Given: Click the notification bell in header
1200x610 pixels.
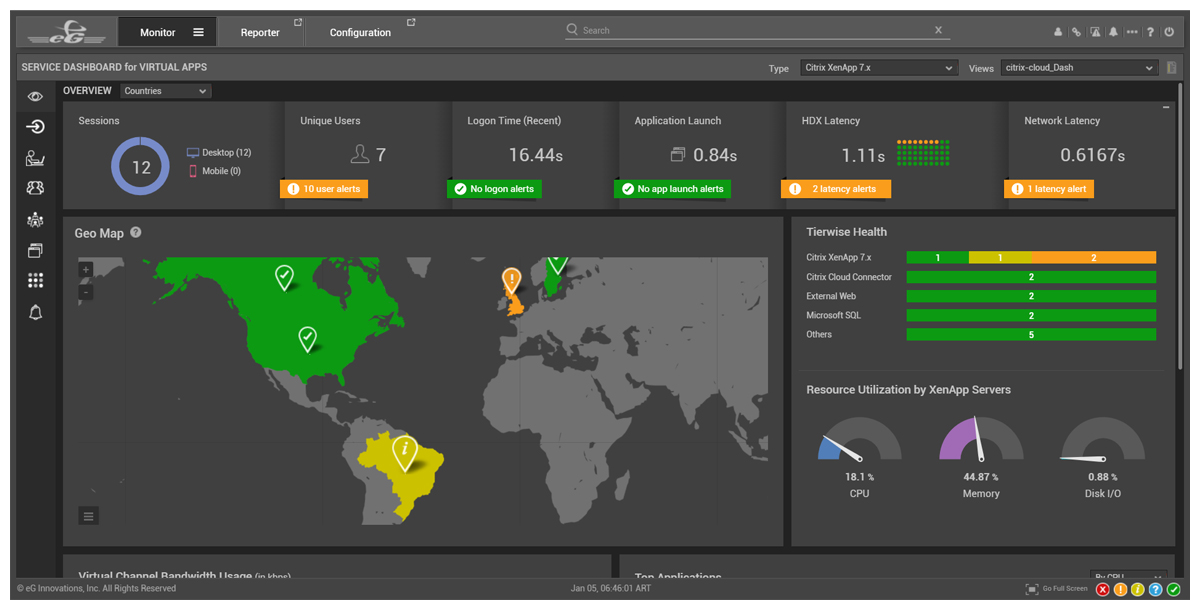Looking at the screenshot, I should [x=1113, y=32].
